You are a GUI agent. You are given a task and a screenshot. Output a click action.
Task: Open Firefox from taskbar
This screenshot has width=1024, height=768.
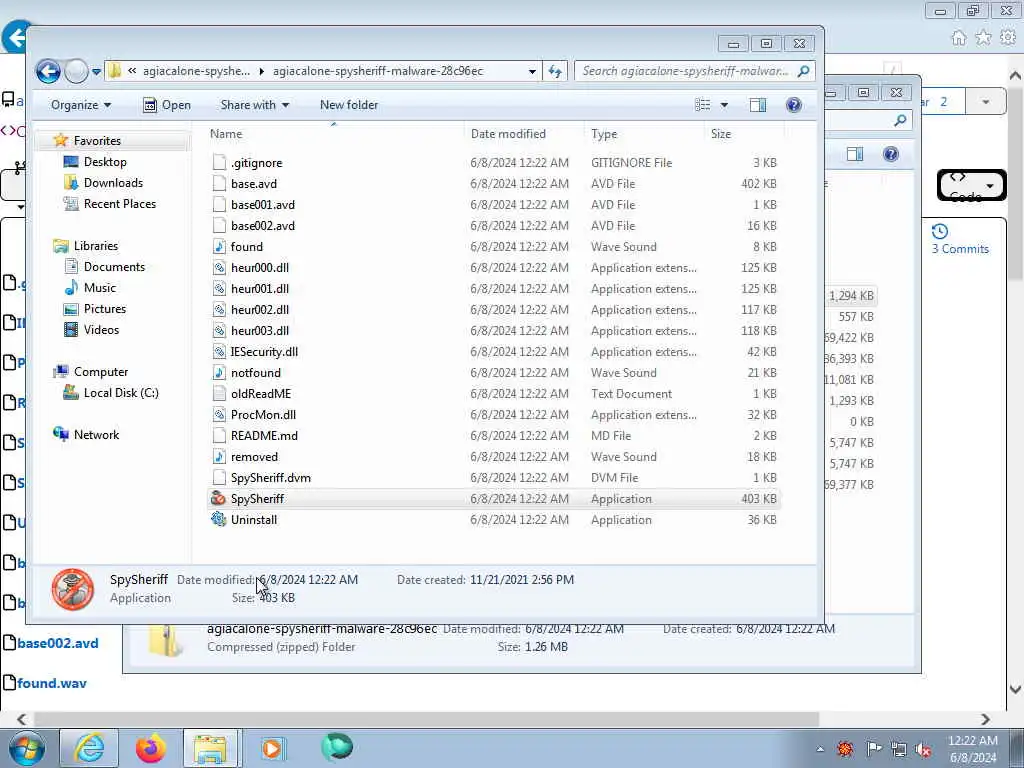tap(150, 748)
